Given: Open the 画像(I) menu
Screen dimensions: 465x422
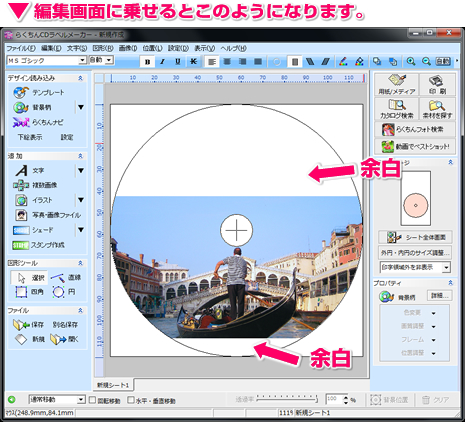Looking at the screenshot, I should [x=128, y=48].
